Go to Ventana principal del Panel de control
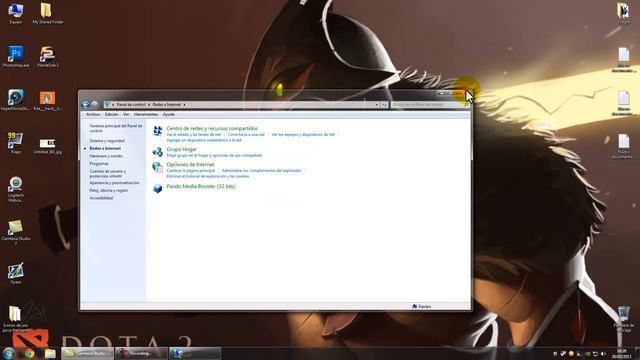Viewport: 640px width, 360px height. [x=116, y=129]
